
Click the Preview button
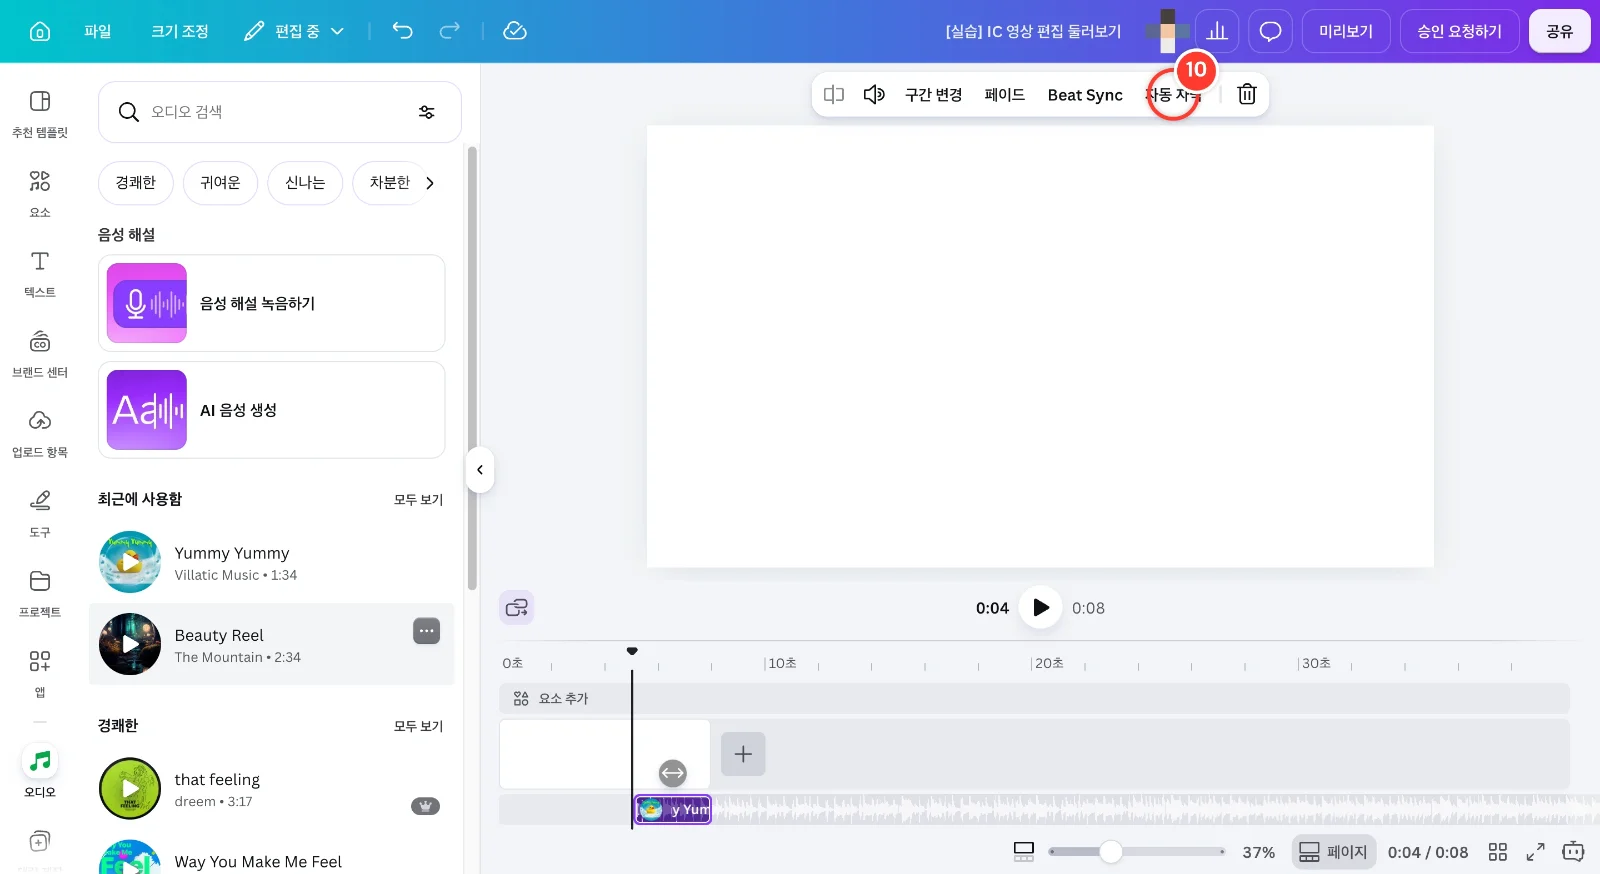click(1346, 31)
